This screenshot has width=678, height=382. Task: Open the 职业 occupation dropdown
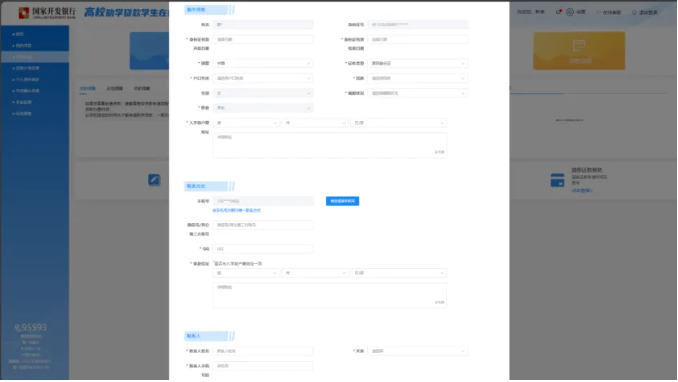pyautogui.click(x=263, y=108)
